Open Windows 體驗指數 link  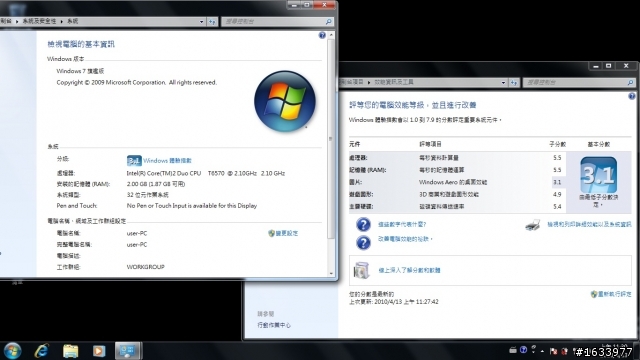[167, 160]
